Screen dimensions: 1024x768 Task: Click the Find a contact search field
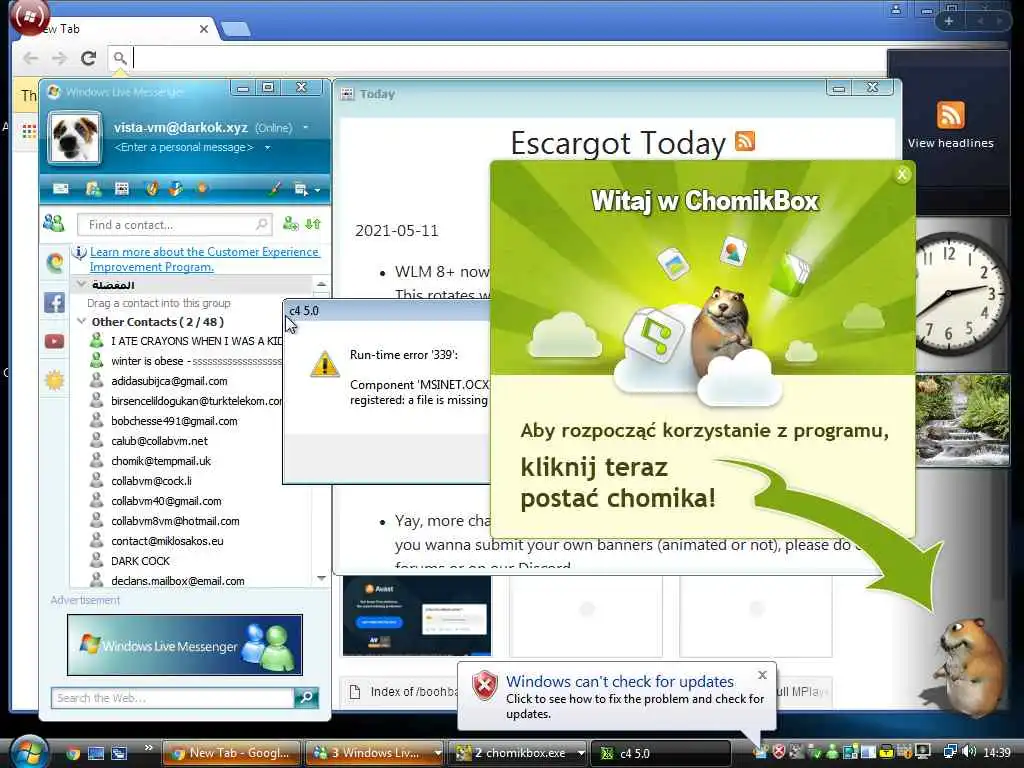coord(174,225)
